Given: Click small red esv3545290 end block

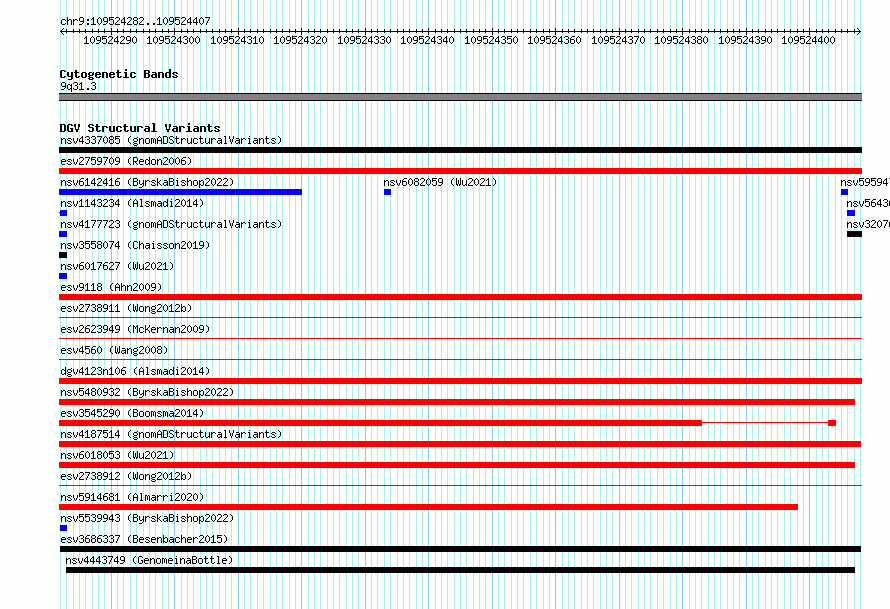Looking at the screenshot, I should click(x=832, y=423).
